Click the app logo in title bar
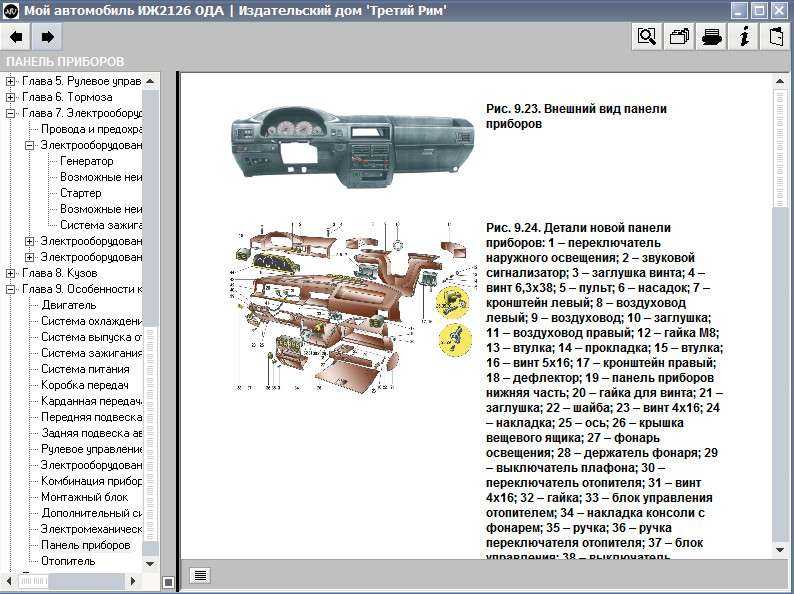This screenshot has width=794, height=594. (x=11, y=11)
